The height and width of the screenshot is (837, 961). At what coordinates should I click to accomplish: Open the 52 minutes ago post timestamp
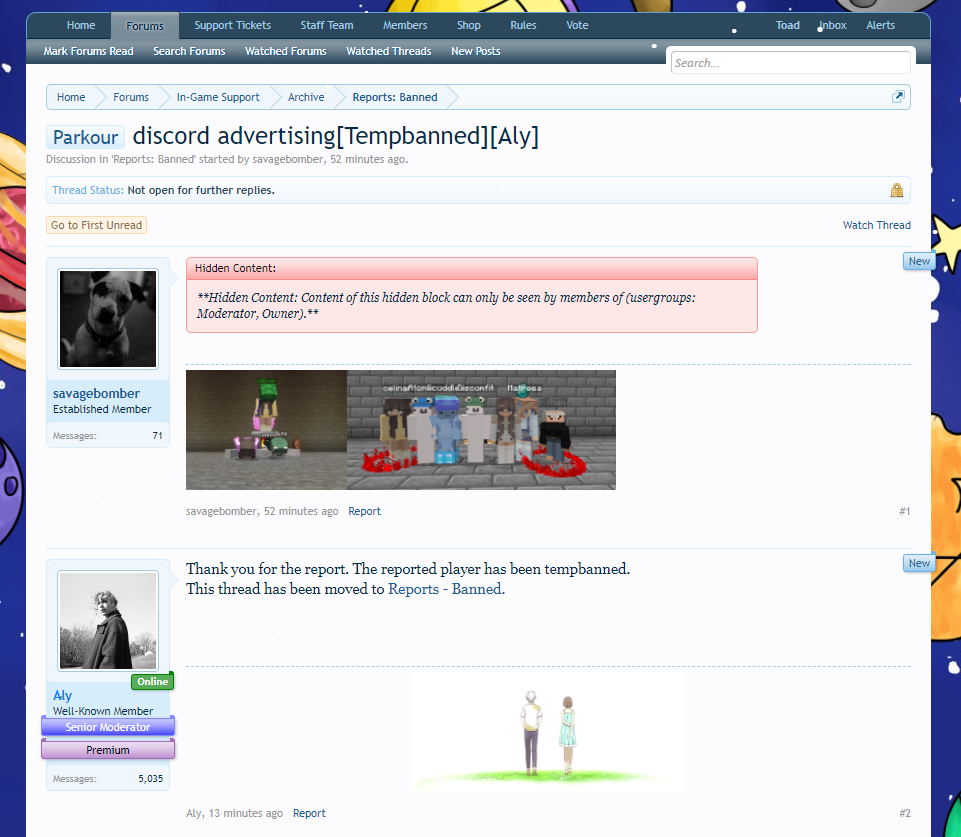click(x=301, y=511)
